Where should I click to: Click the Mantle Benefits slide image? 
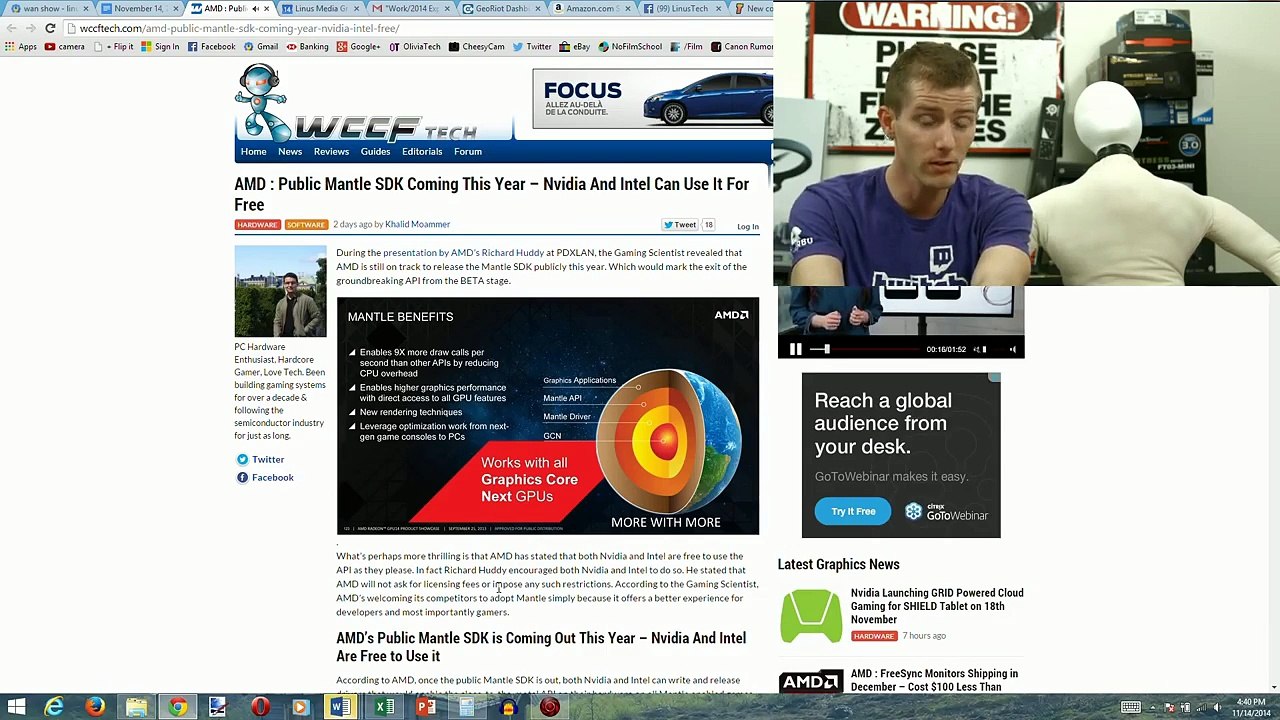548,416
